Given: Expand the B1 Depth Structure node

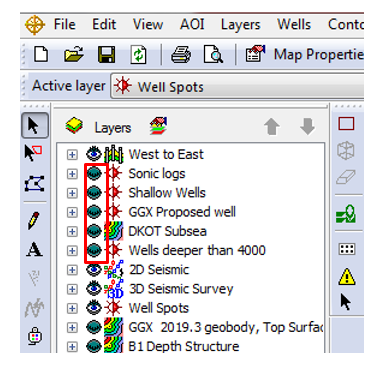Looking at the screenshot, I should [72, 347].
